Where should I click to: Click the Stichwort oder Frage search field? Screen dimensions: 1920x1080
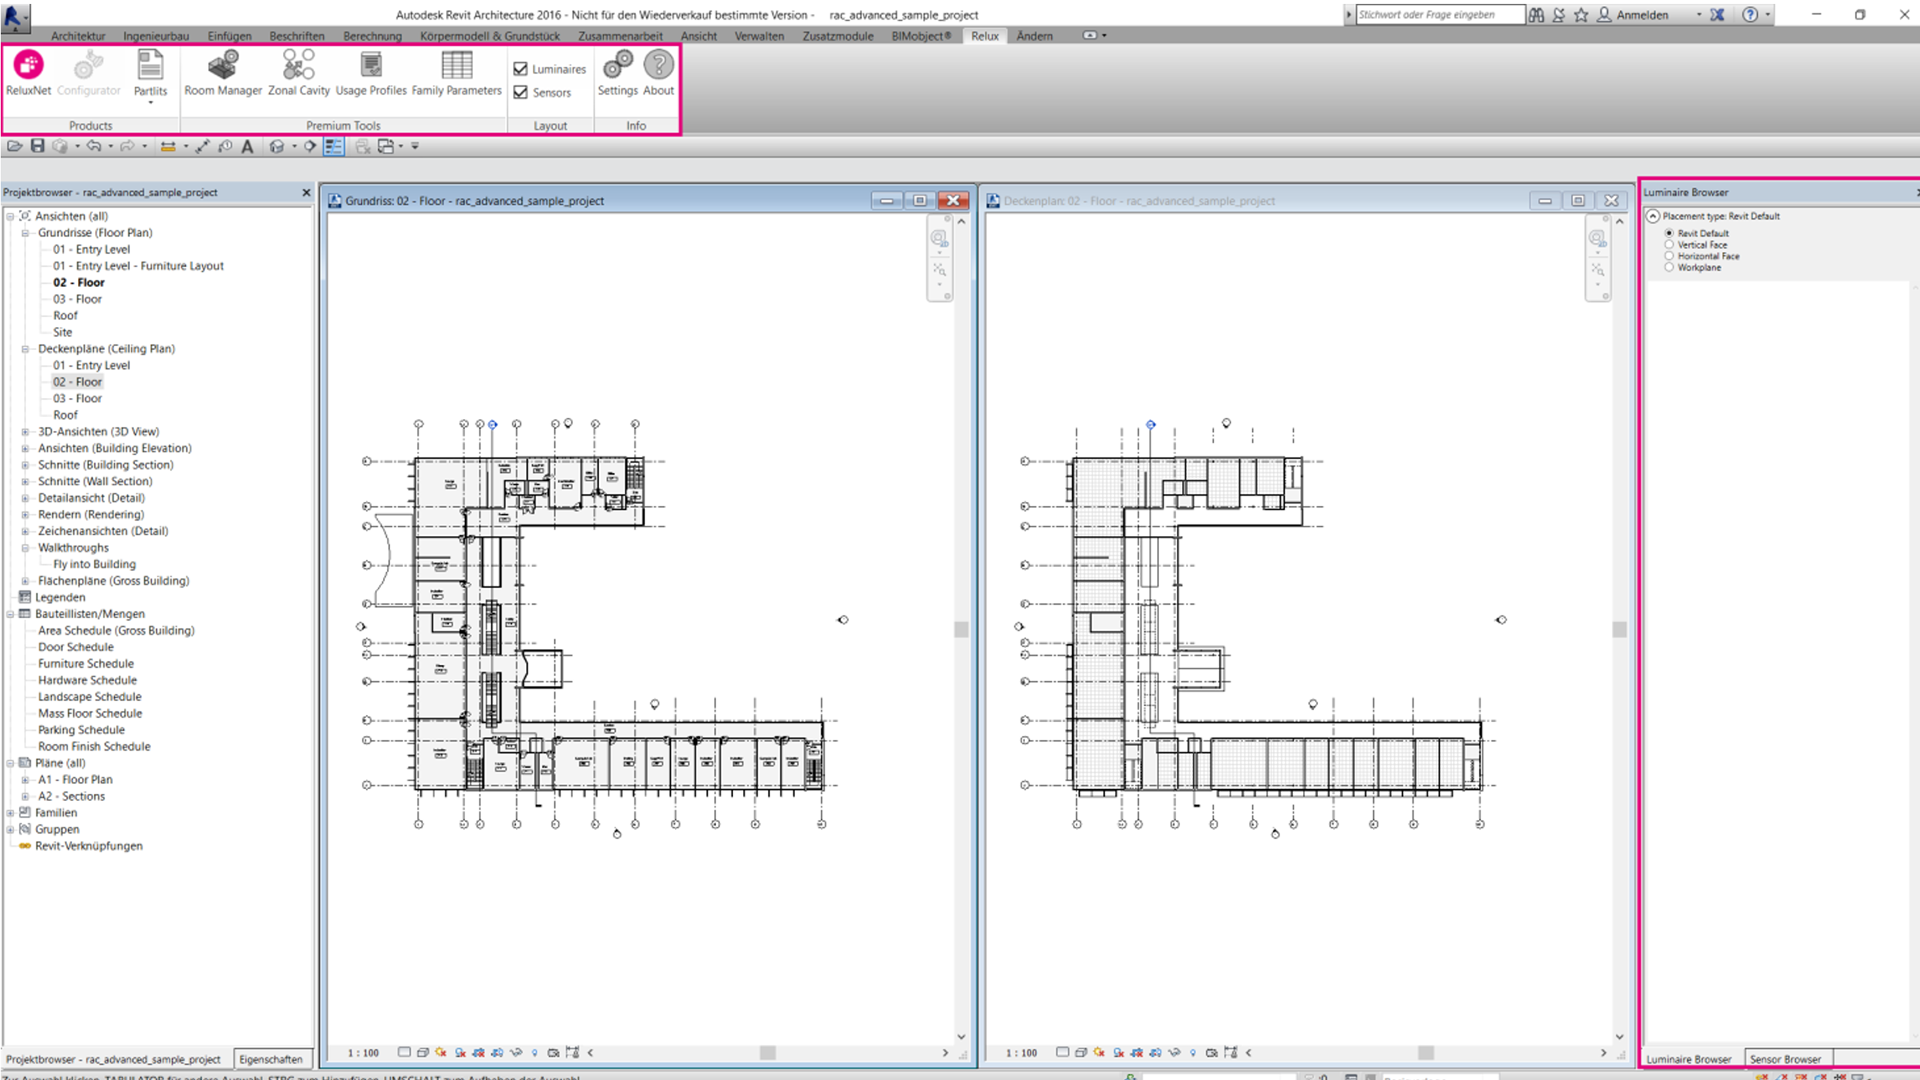pos(1440,15)
